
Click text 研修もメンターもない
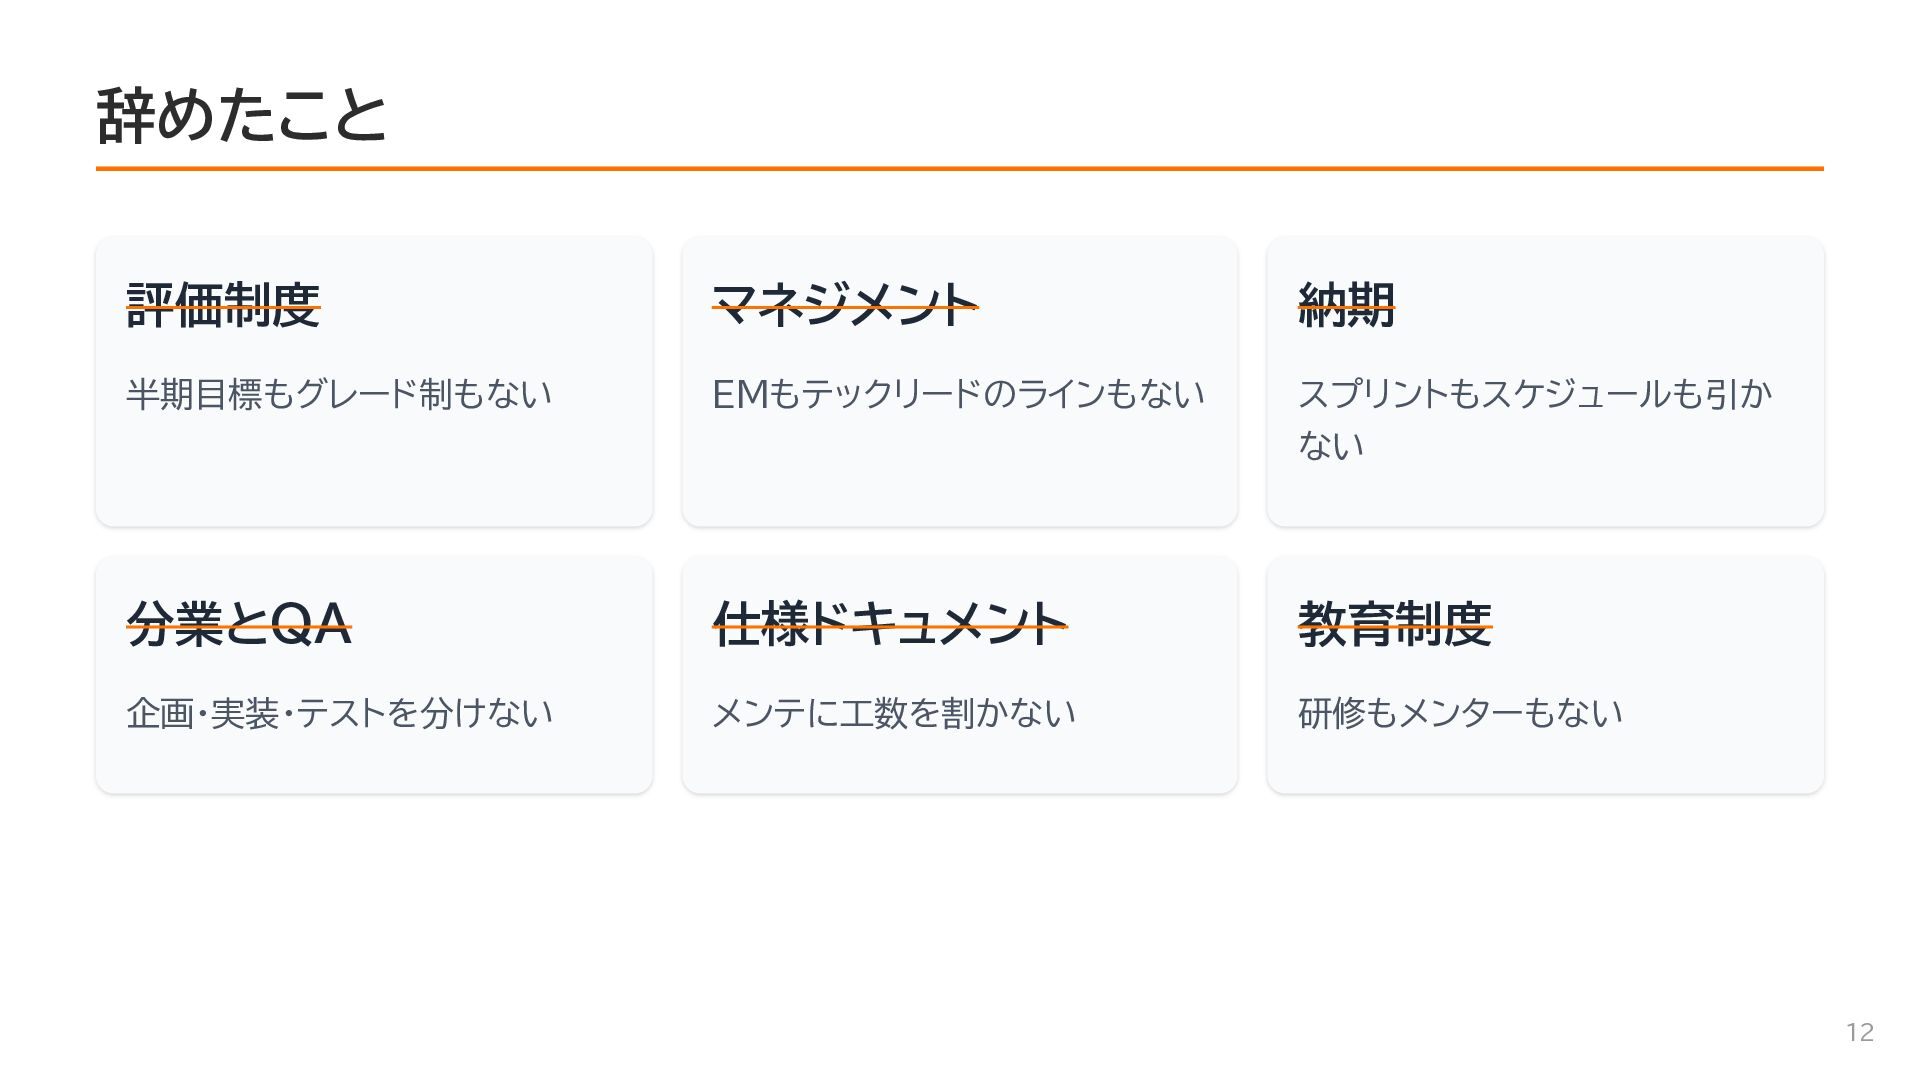[x=1460, y=713]
